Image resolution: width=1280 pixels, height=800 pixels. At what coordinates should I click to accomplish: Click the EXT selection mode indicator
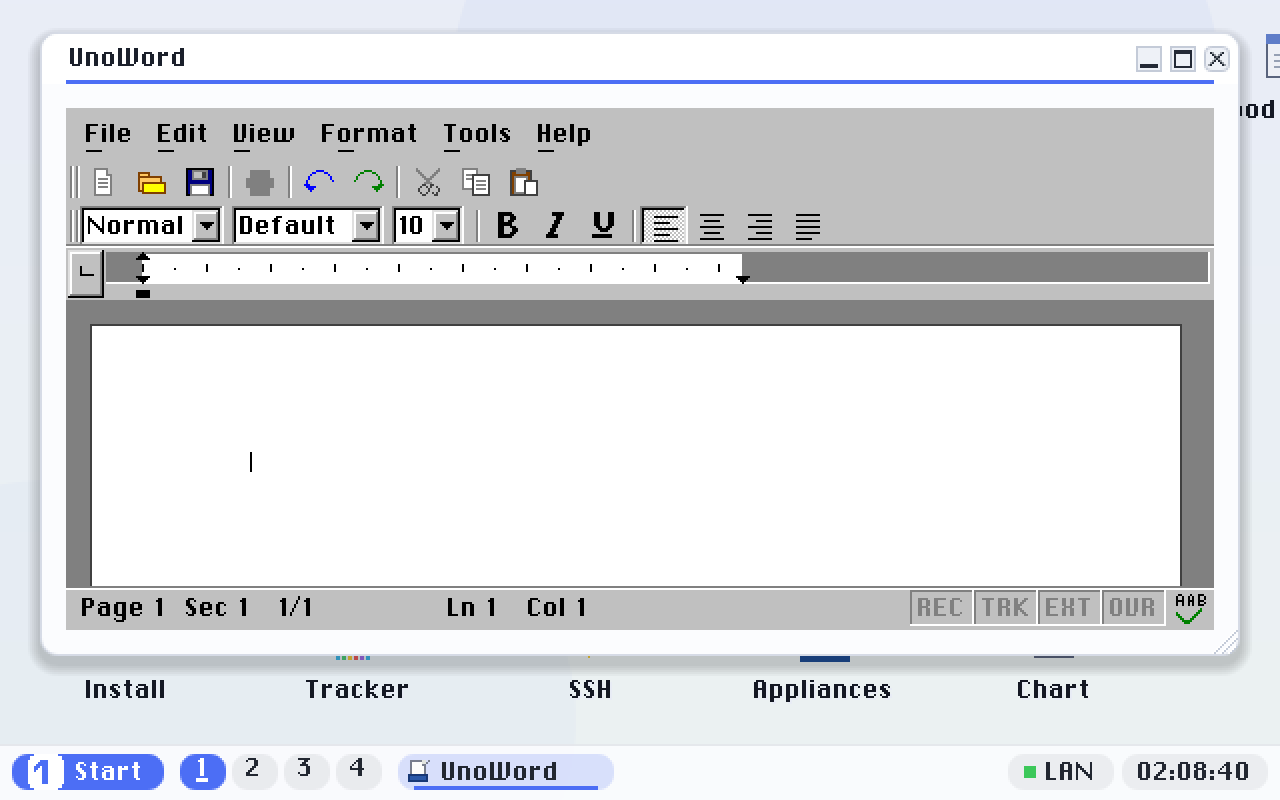click(x=1068, y=608)
